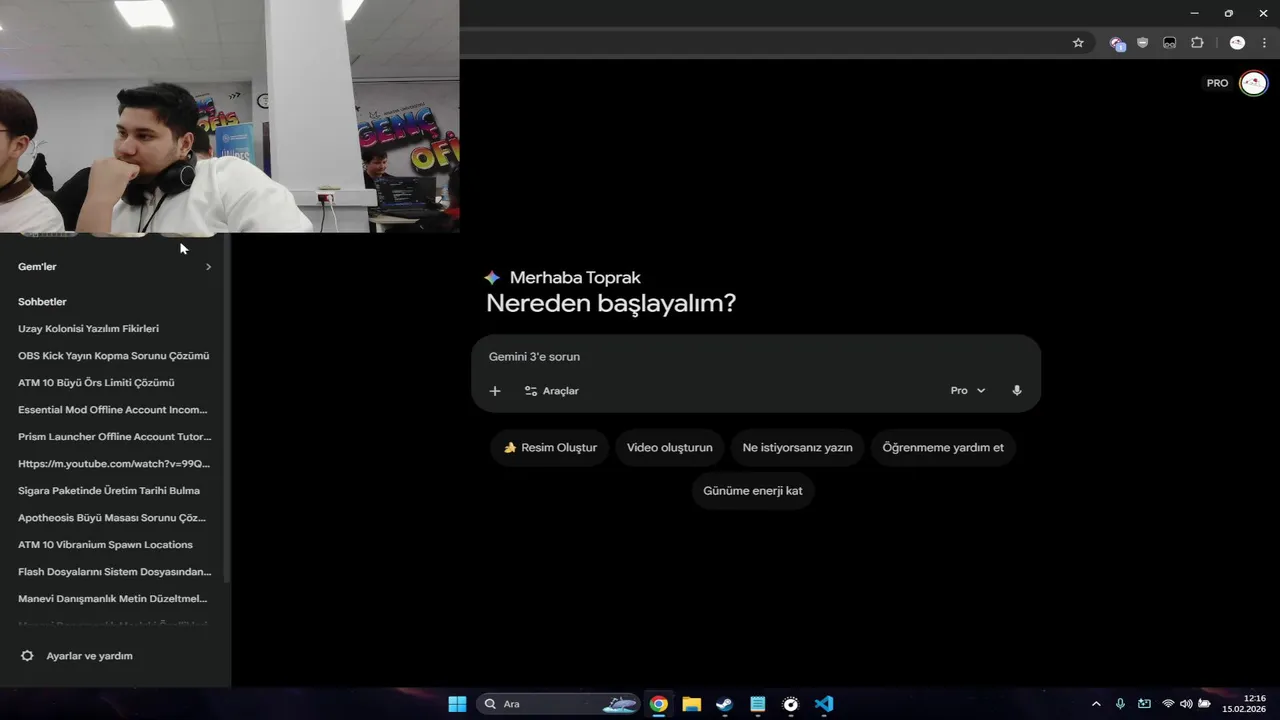Expand the Gem'ler section arrow
The width and height of the screenshot is (1280, 720).
click(x=208, y=267)
